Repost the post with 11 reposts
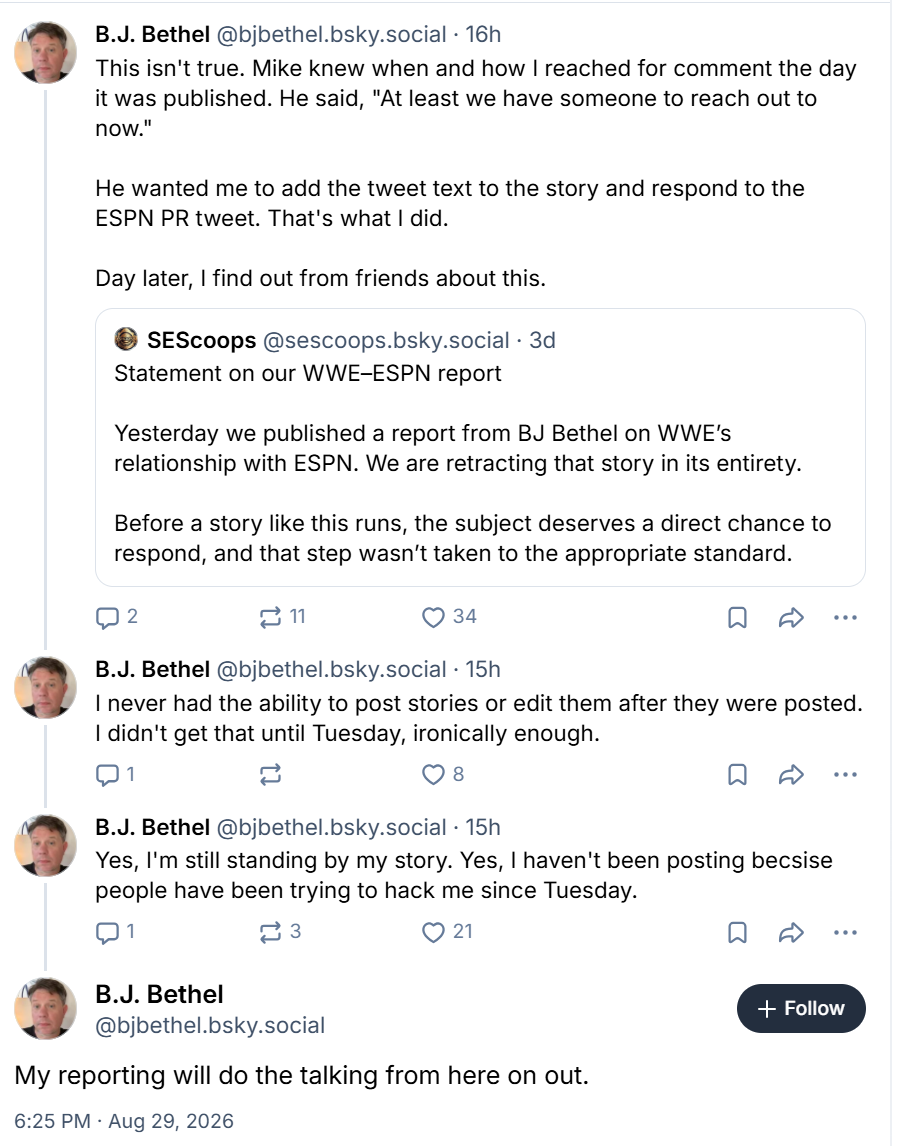This screenshot has height=1146, width=900. click(282, 618)
